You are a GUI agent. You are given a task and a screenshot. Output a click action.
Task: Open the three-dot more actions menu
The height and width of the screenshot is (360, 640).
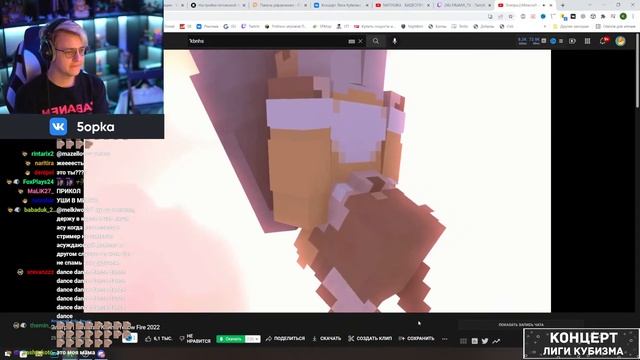click(444, 339)
